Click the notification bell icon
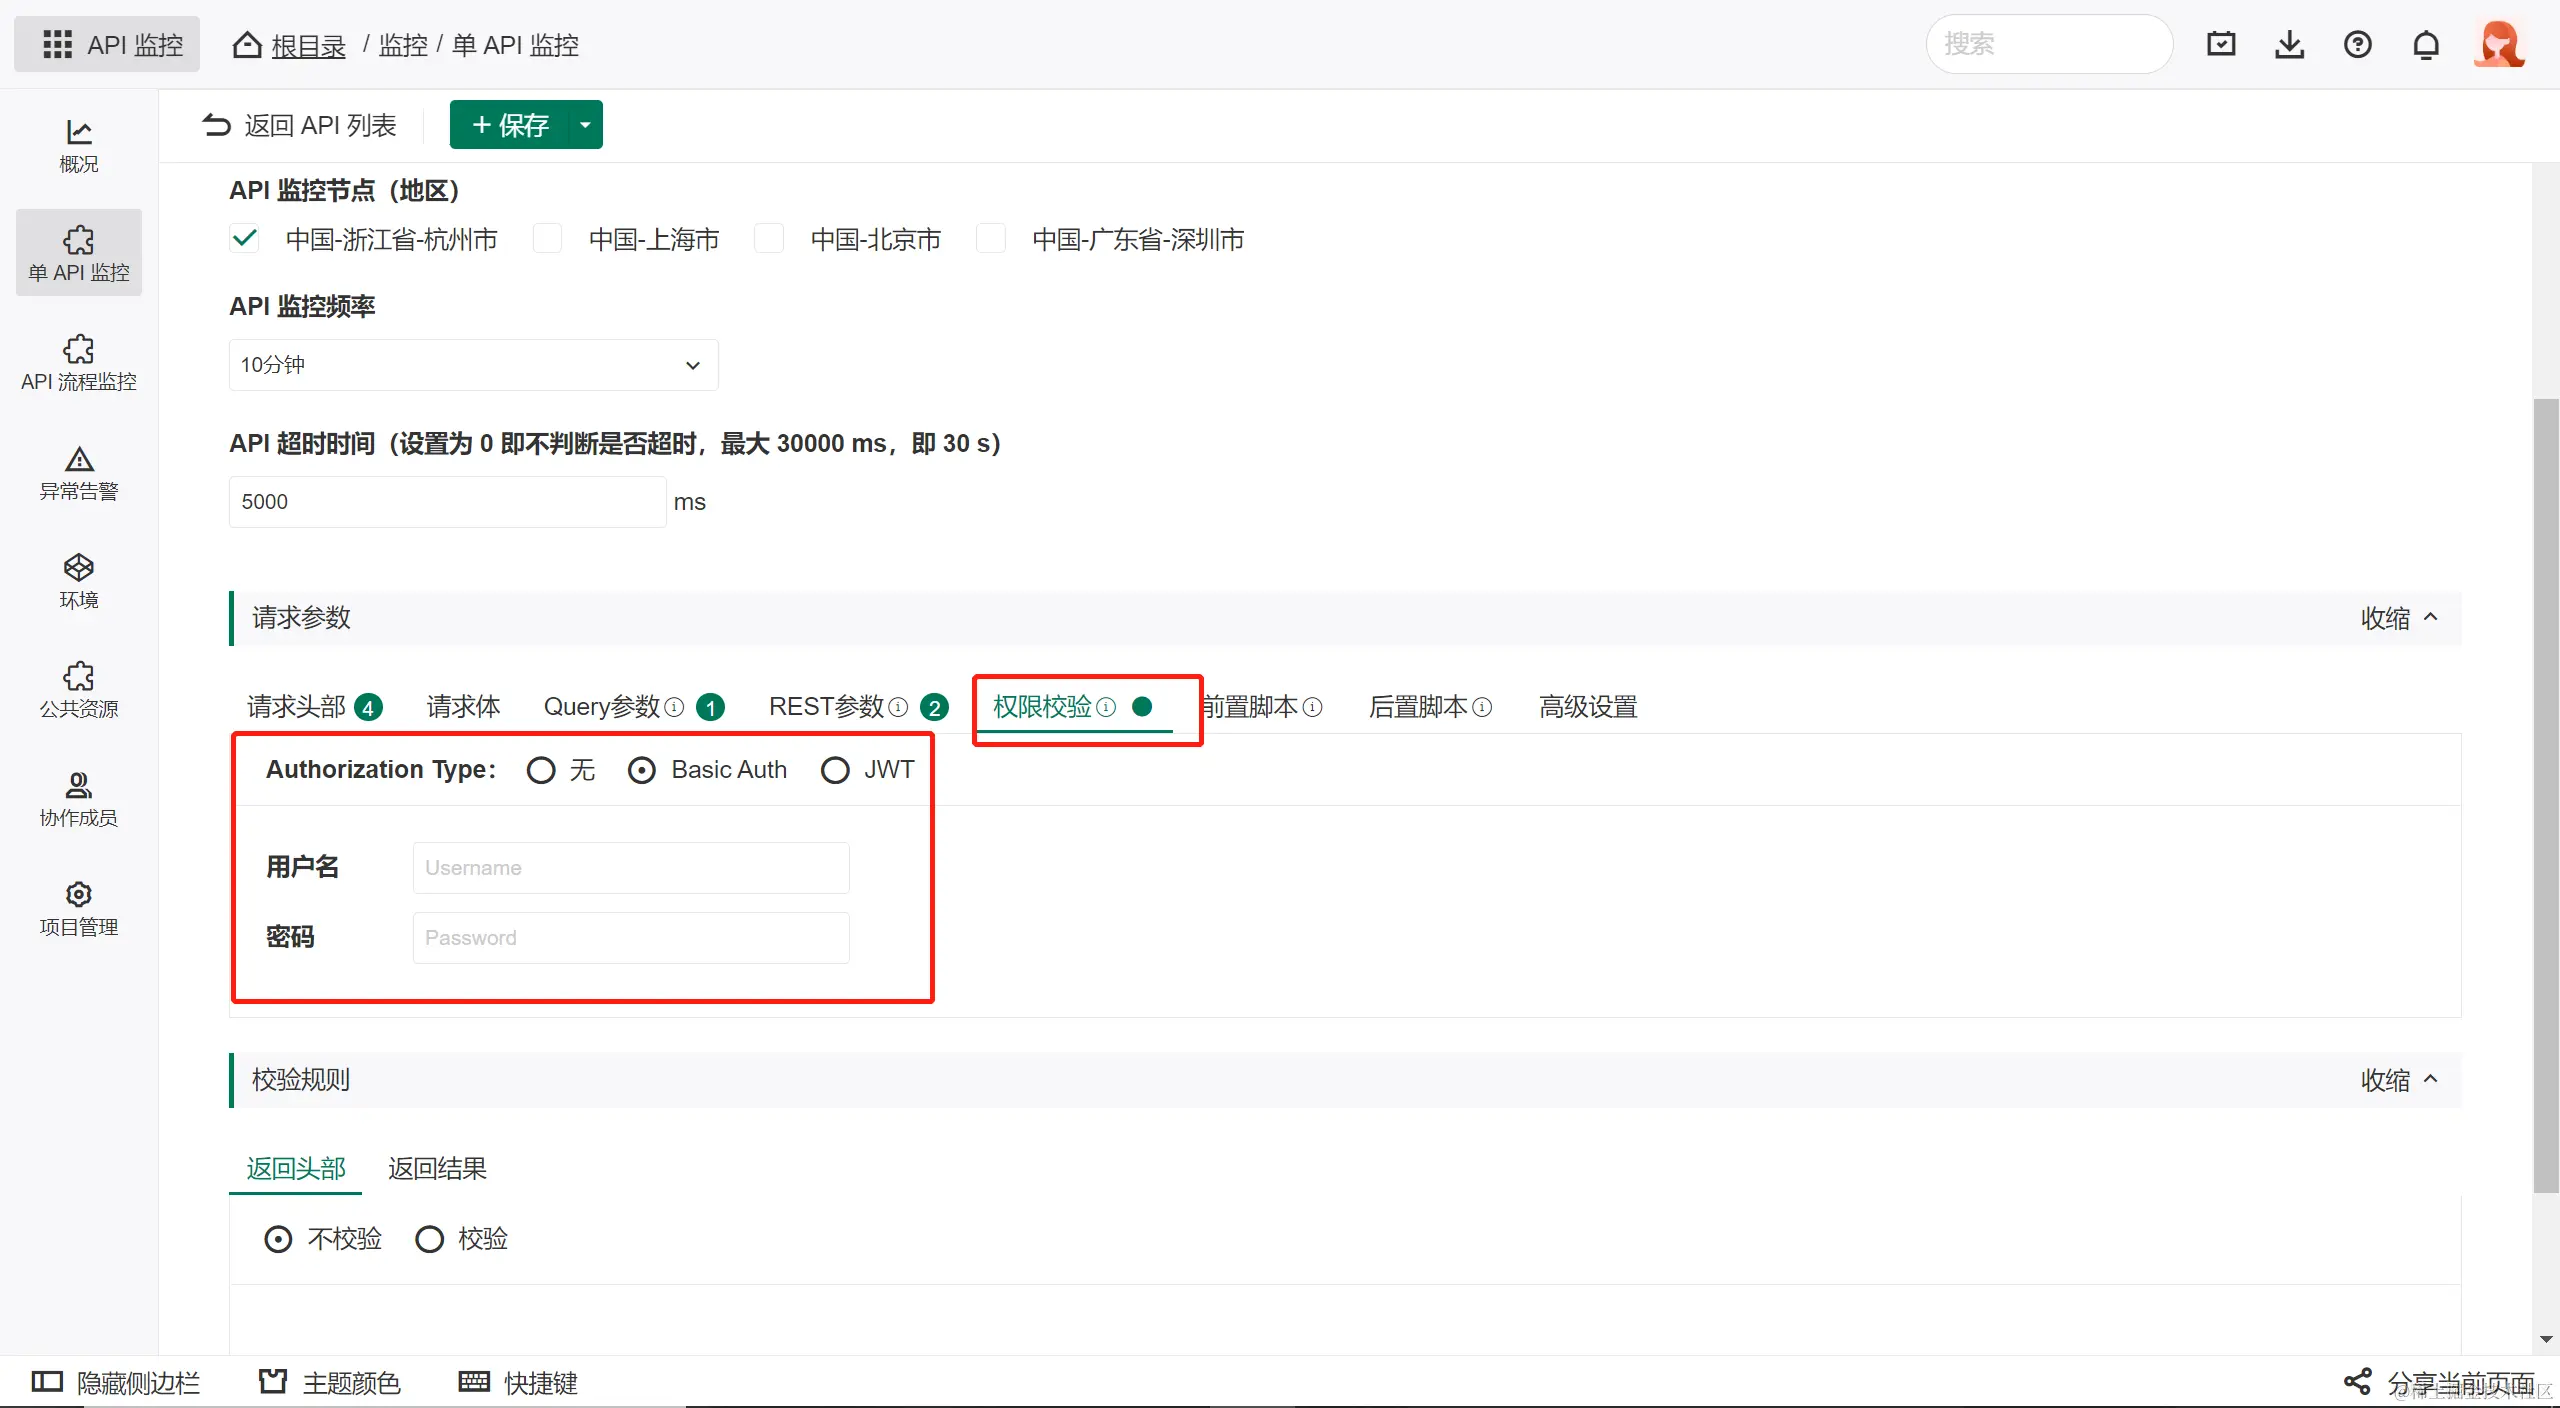Viewport: 2560px width, 1408px height. click(2425, 44)
